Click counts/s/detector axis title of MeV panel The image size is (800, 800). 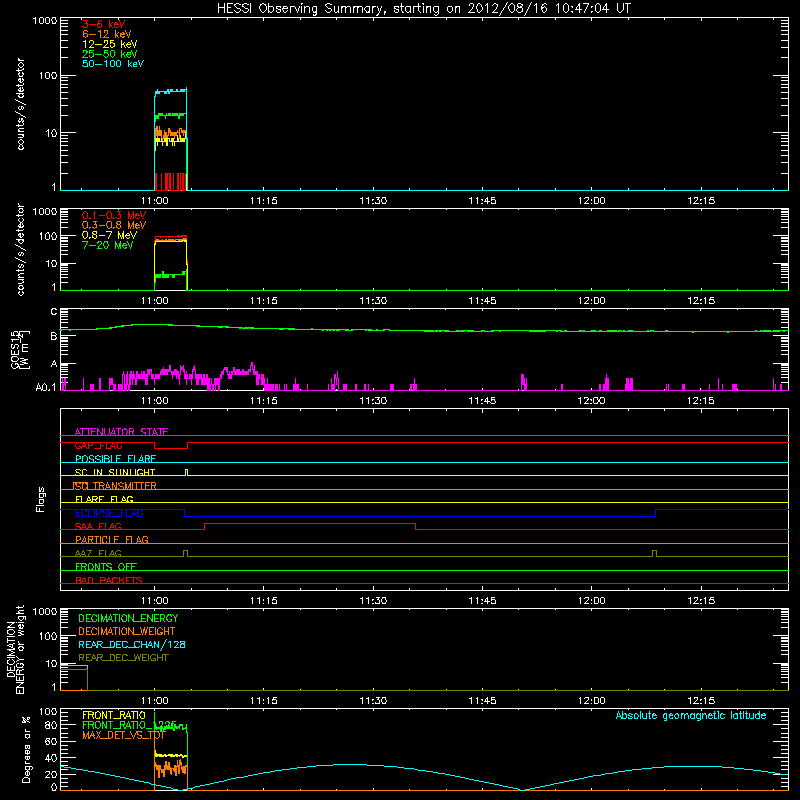tap(20, 249)
